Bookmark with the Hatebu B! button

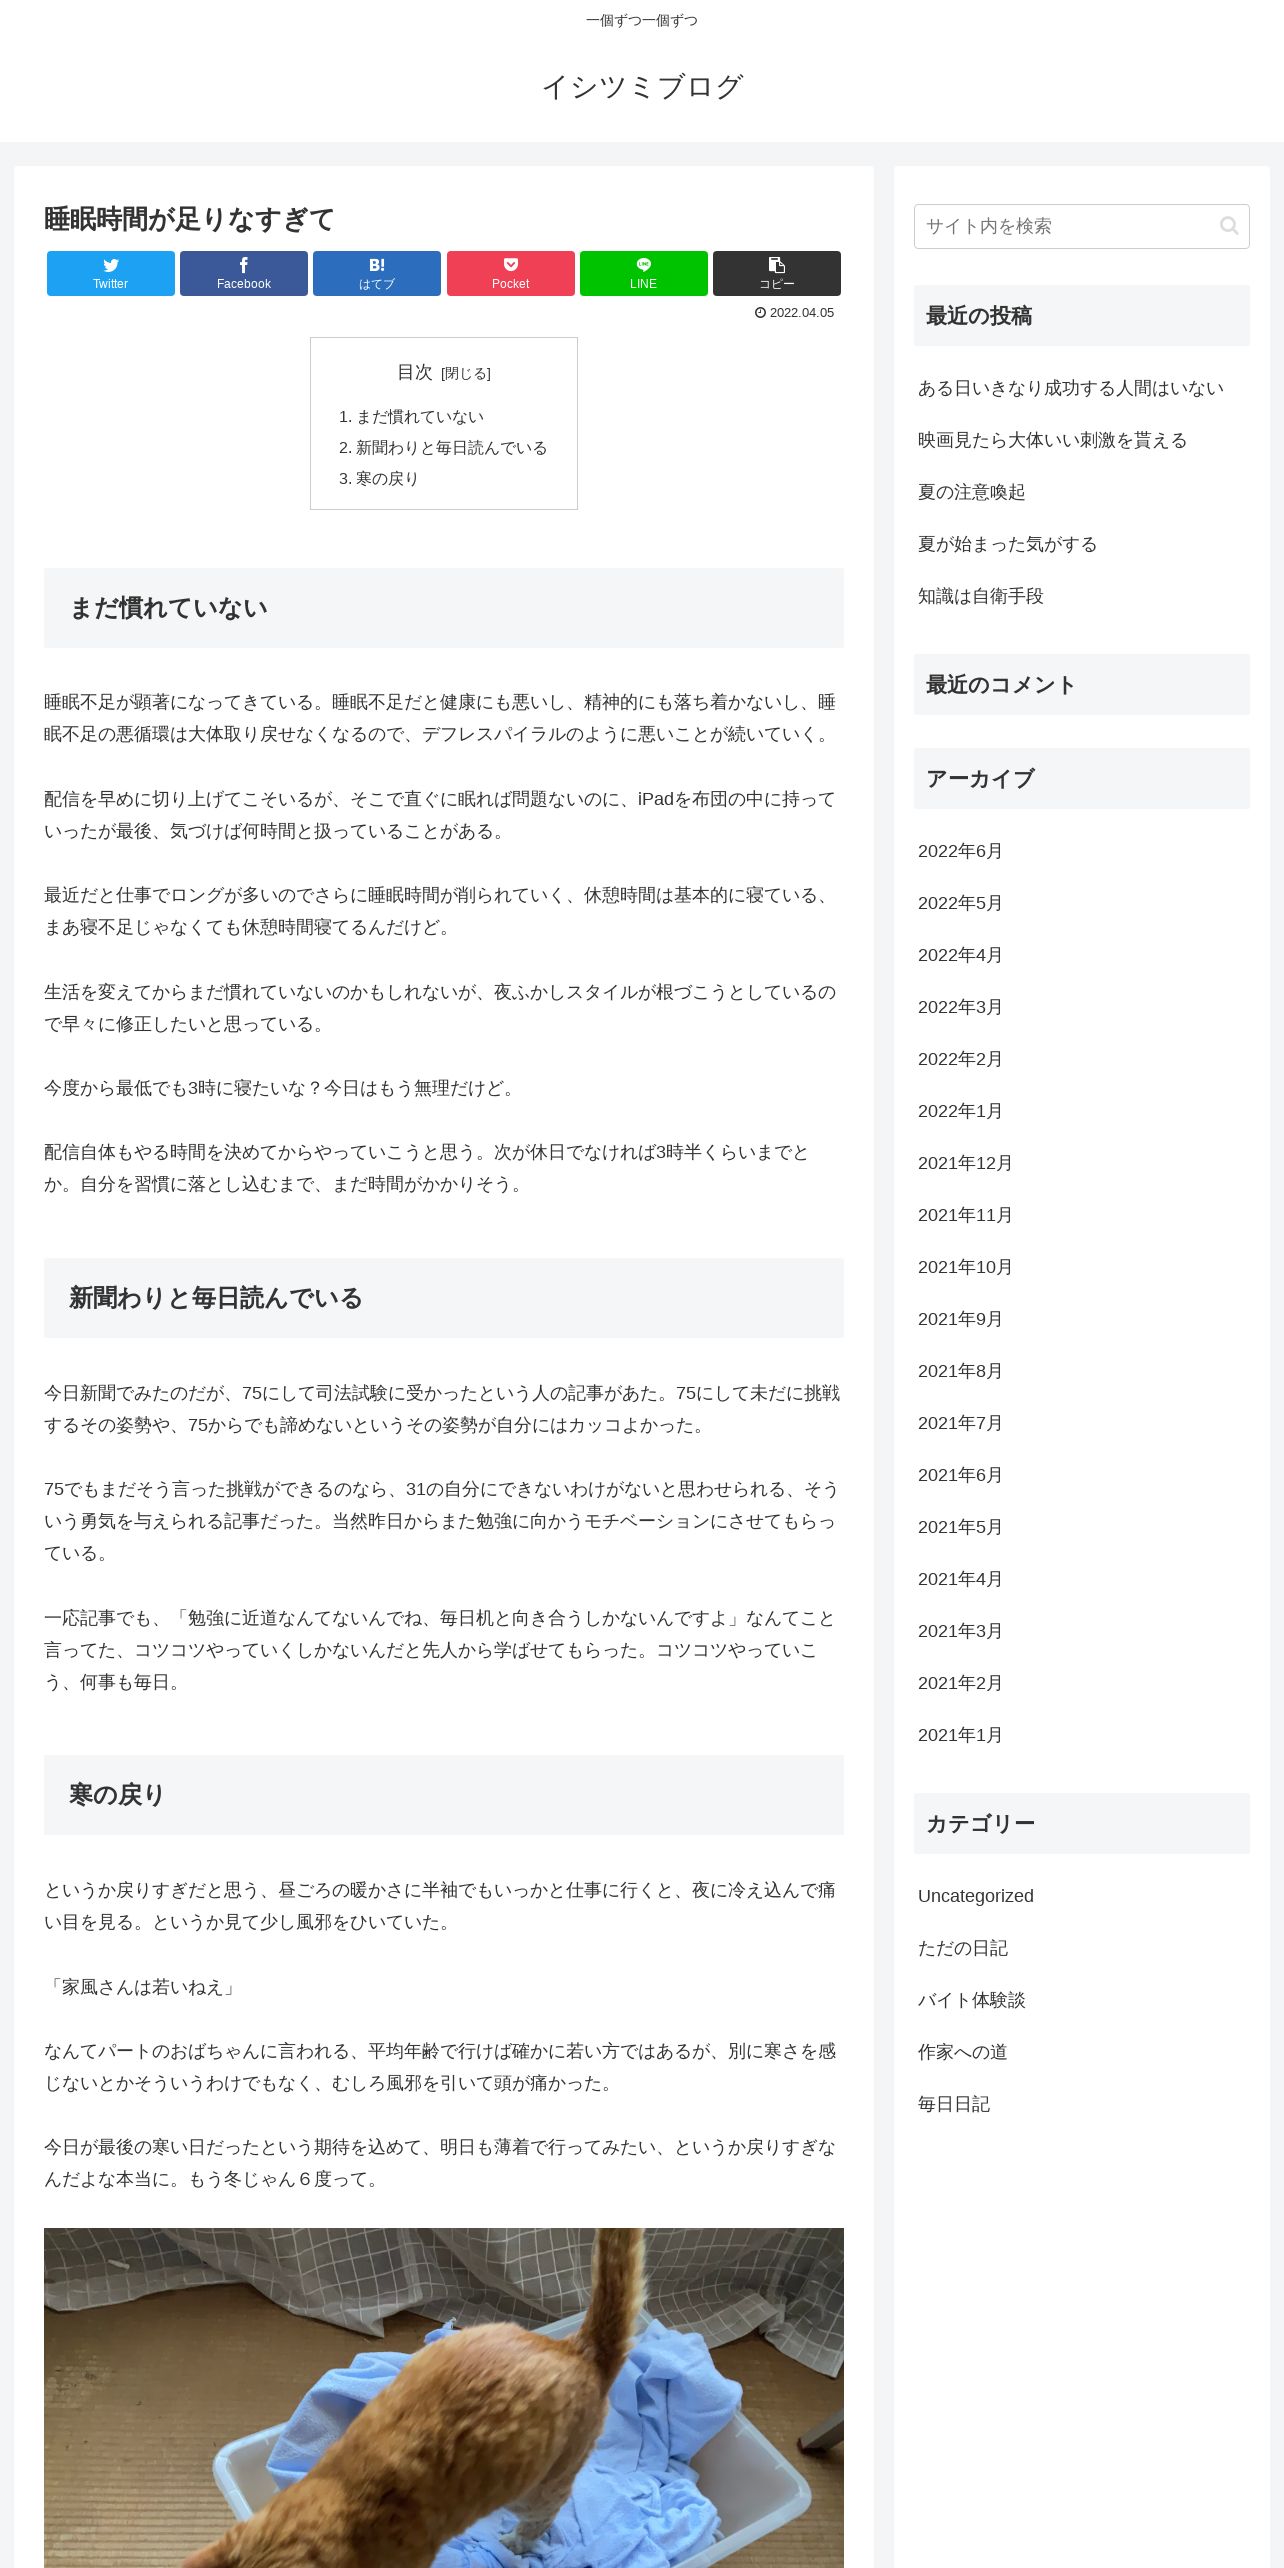[377, 273]
